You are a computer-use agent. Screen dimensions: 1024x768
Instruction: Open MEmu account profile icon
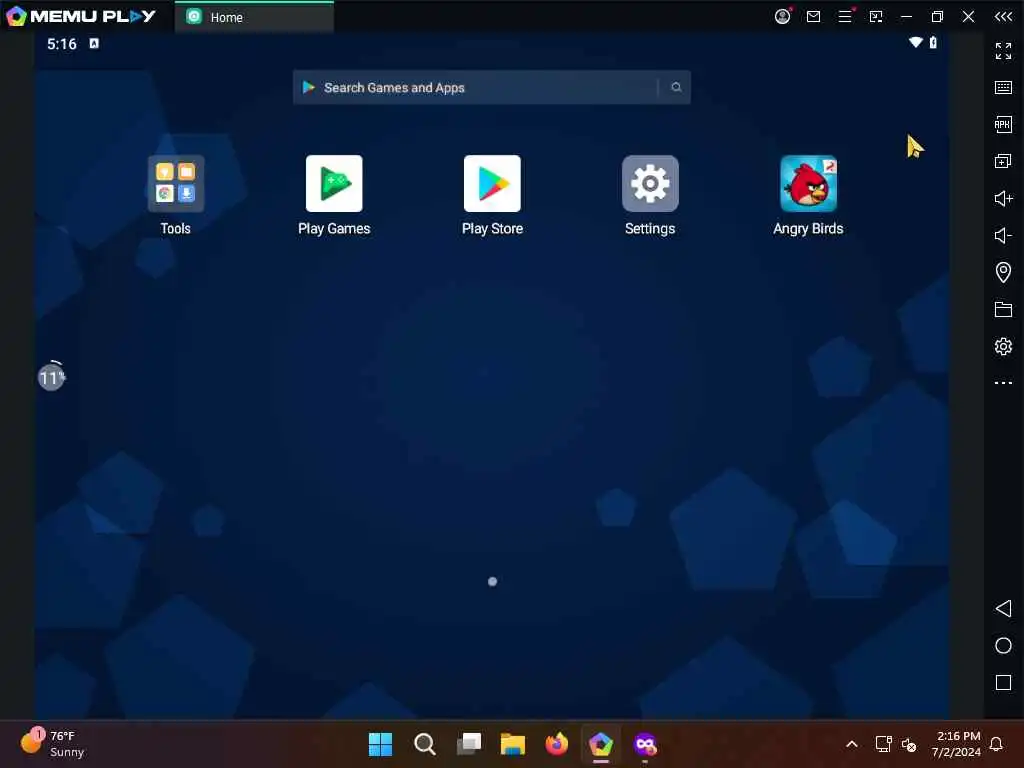[x=782, y=16]
